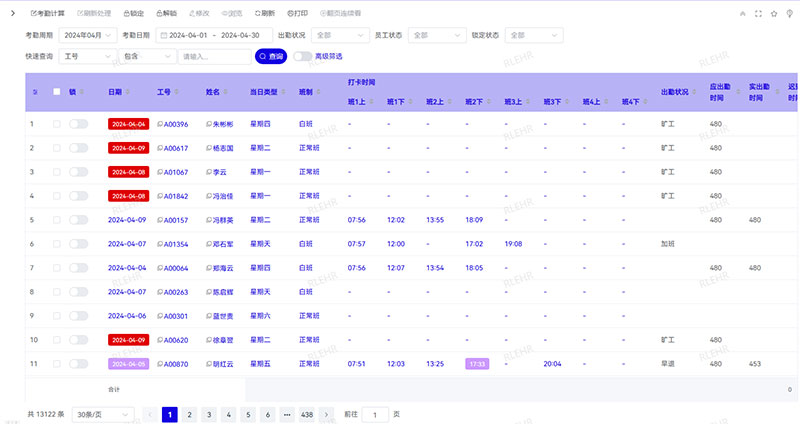Screen dimensions: 800x424
Task: Click the 浏览 view icon in toolbar
Action: click(225, 13)
